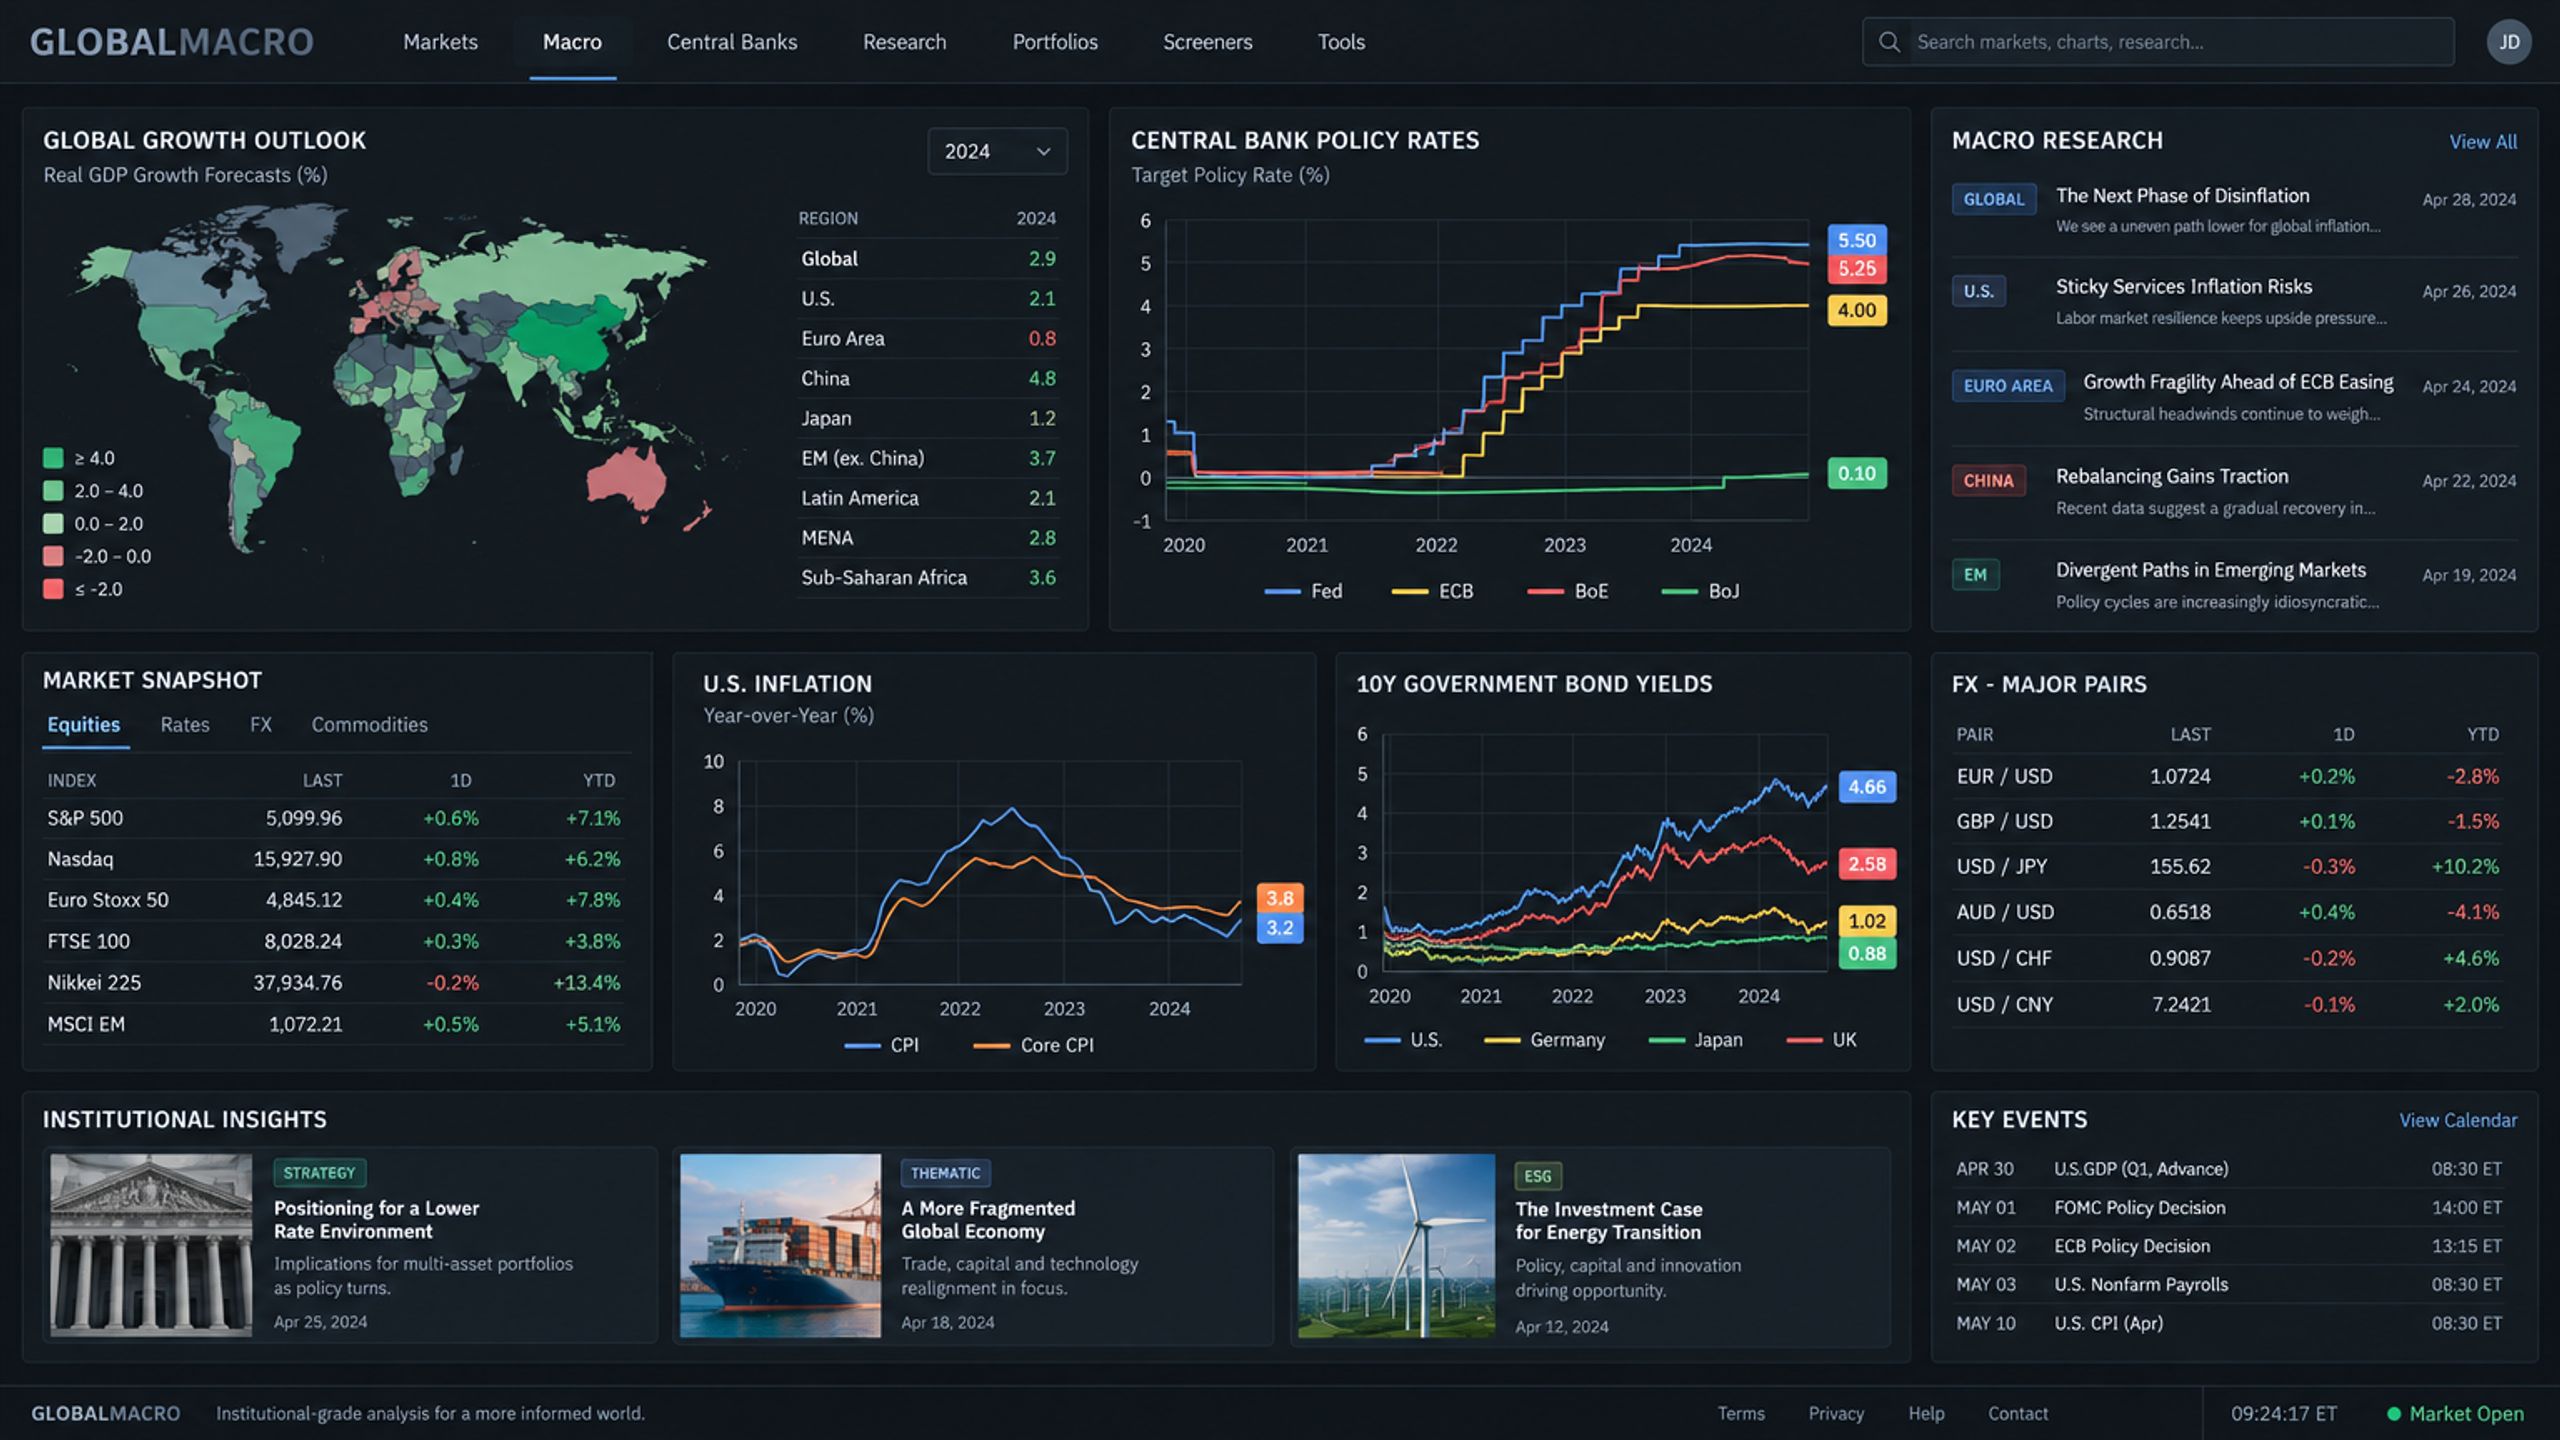
Task: Select the Equities tab
Action: (84, 725)
